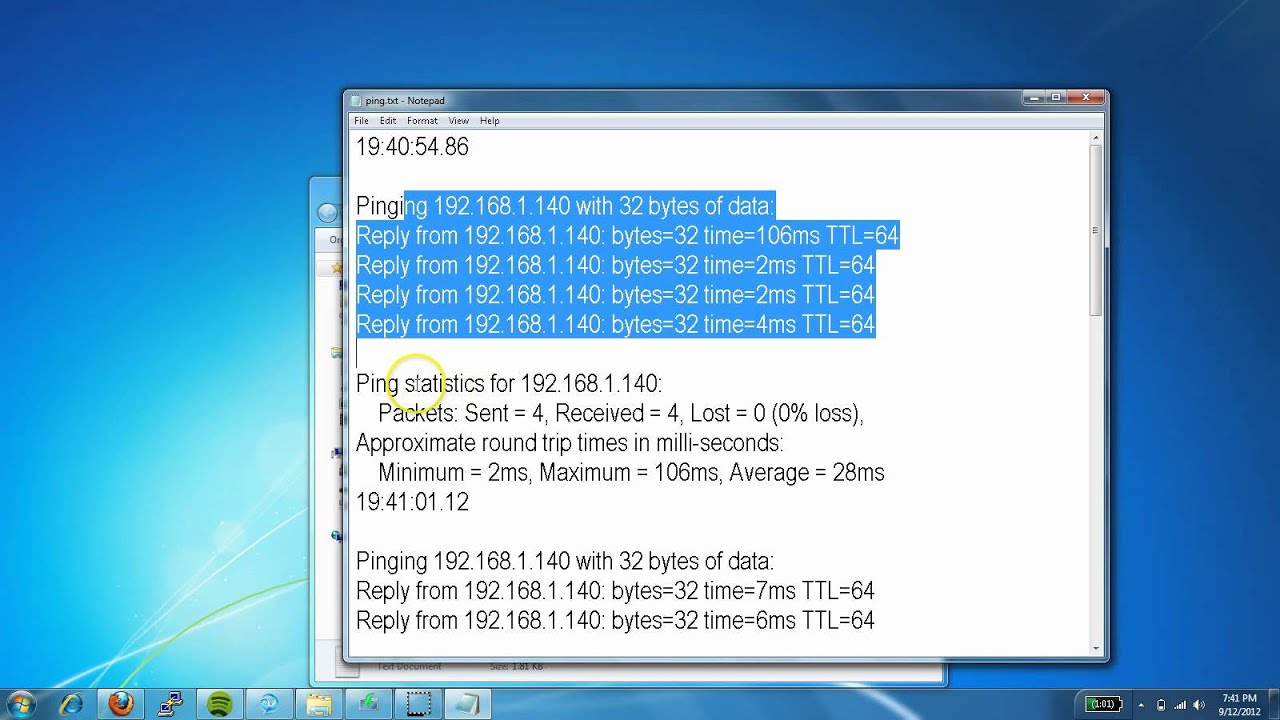Switch to Windows Explorer folder taskbar icon
Screen dimensions: 1280x720
pyautogui.click(x=317, y=704)
